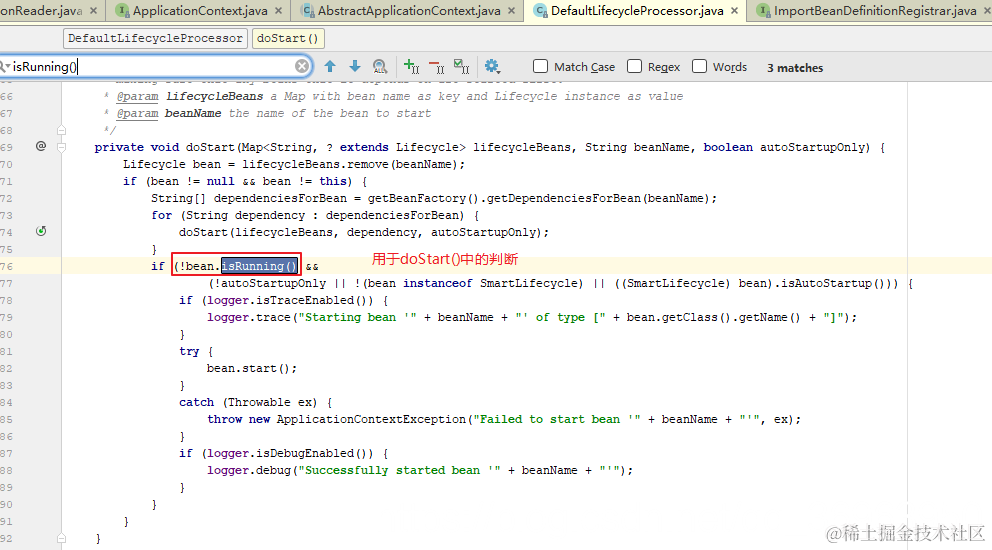Add selection for next occurrence icon
992x550 pixels.
(x=411, y=66)
